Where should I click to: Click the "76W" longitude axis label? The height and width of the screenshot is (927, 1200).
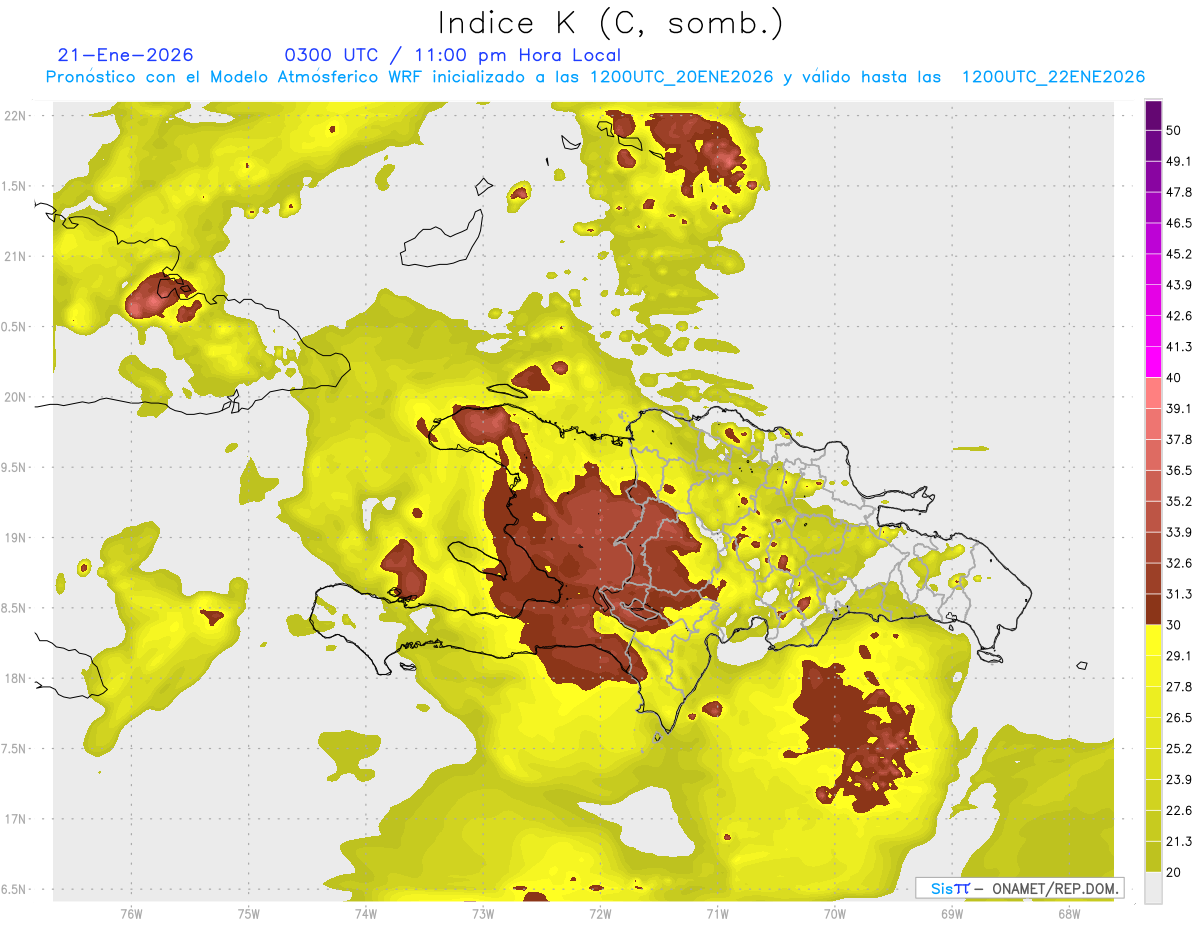coord(131,913)
